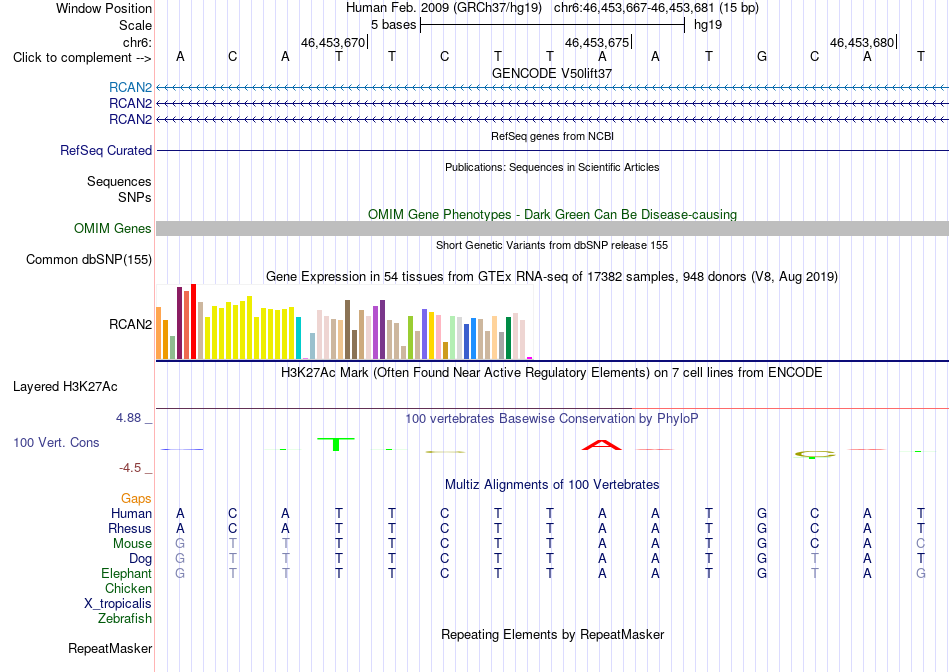
Task: Open the Layered H3K27Ac track label
Action: pos(65,387)
